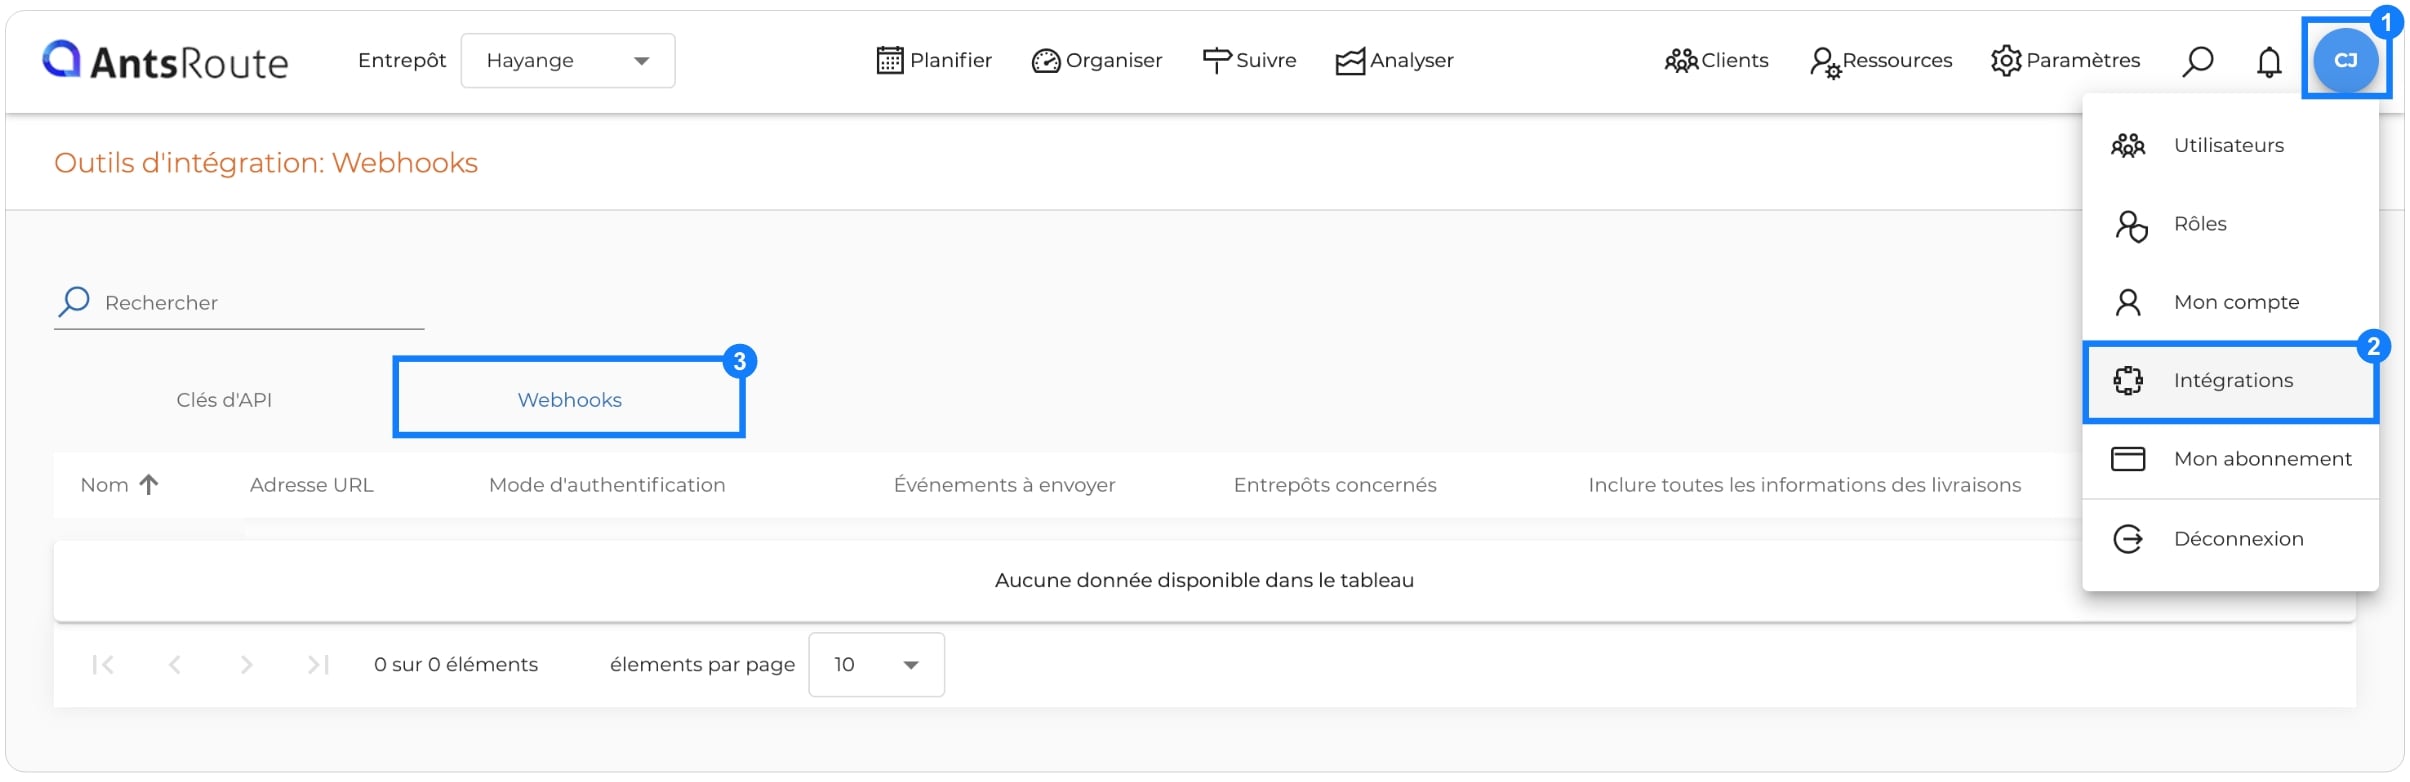Image resolution: width=2410 pixels, height=782 pixels.
Task: Click the Entrepôts concernés column header
Action: click(1335, 485)
